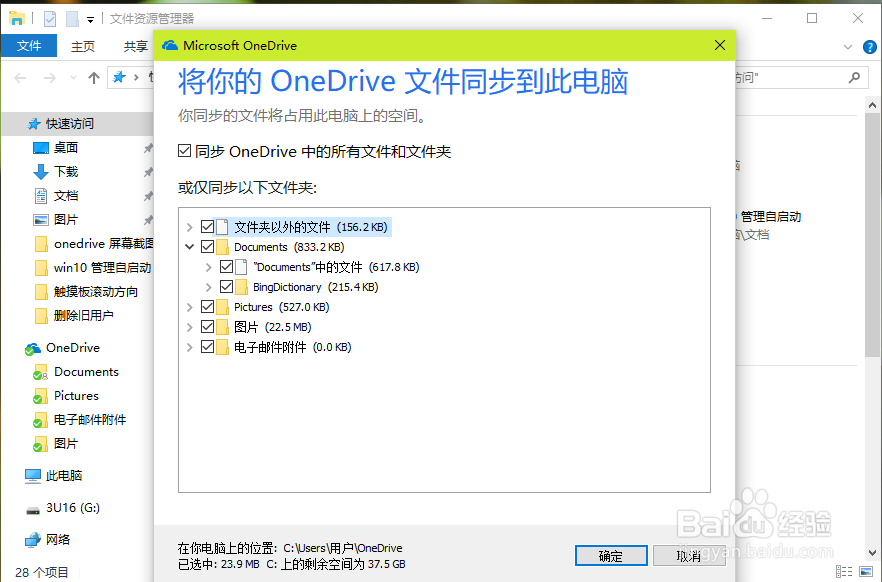Click the synced Documents folder icon under OneDrive
This screenshot has height=582, width=882.
40,372
